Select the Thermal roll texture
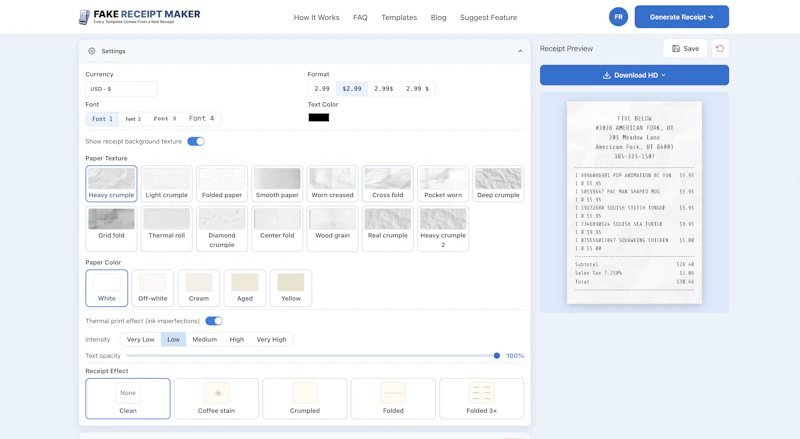This screenshot has height=439, width=800. pos(166,229)
